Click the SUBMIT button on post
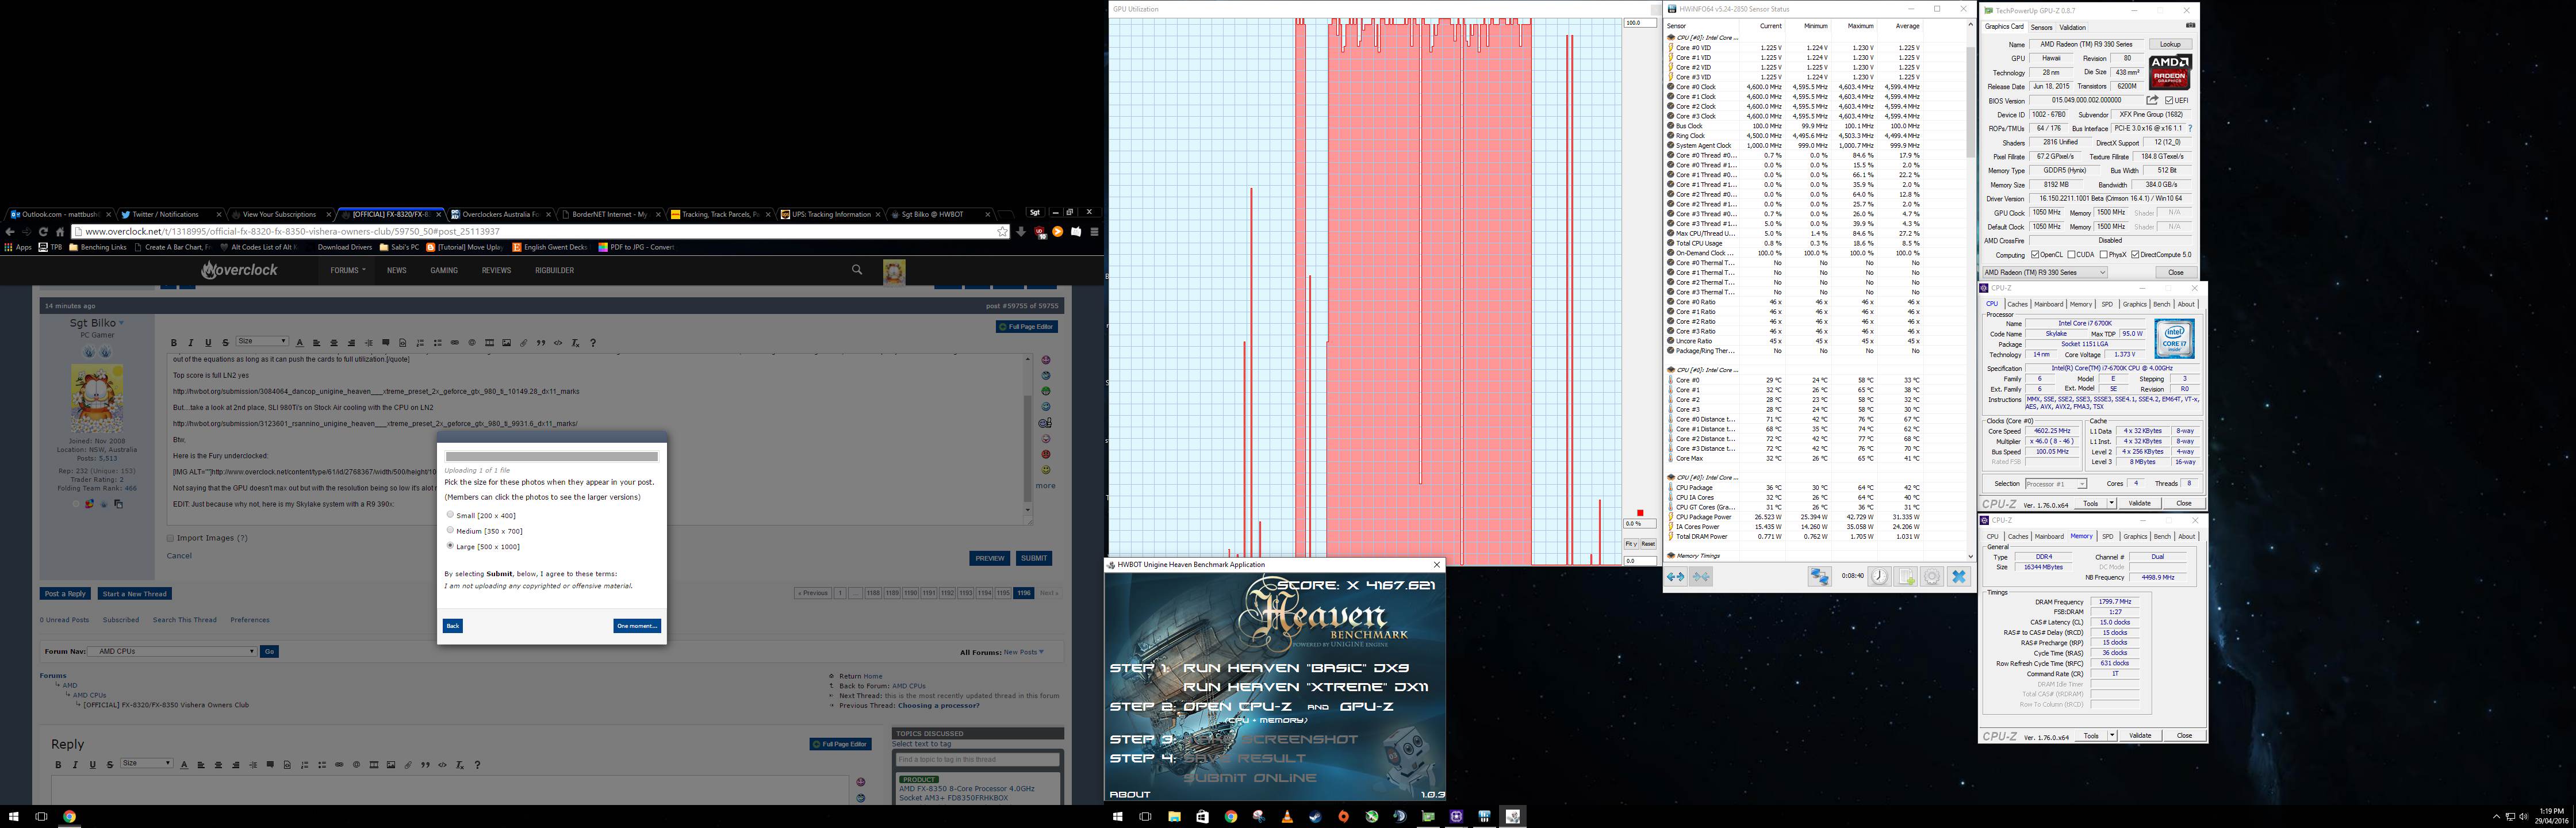The height and width of the screenshot is (828, 2576). (x=1034, y=558)
